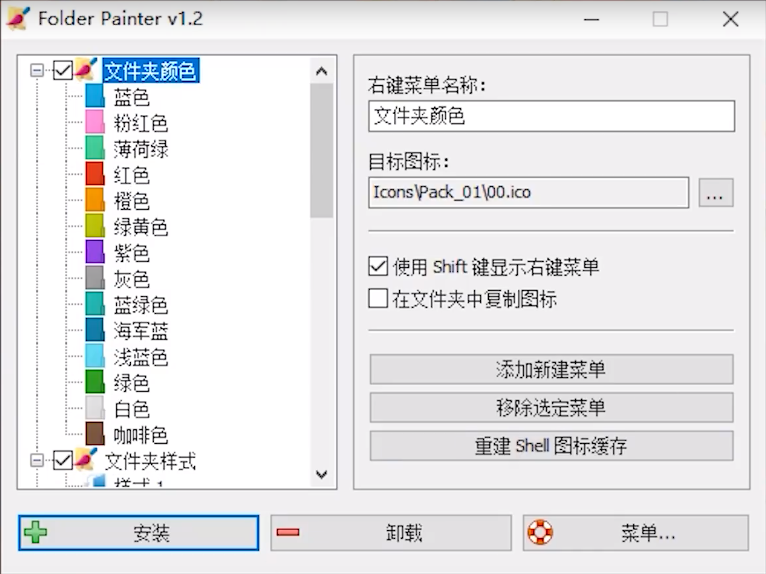Disable 使用 Shift 键显示右键菜单 option
This screenshot has height=574, width=766.
pyautogui.click(x=378, y=267)
